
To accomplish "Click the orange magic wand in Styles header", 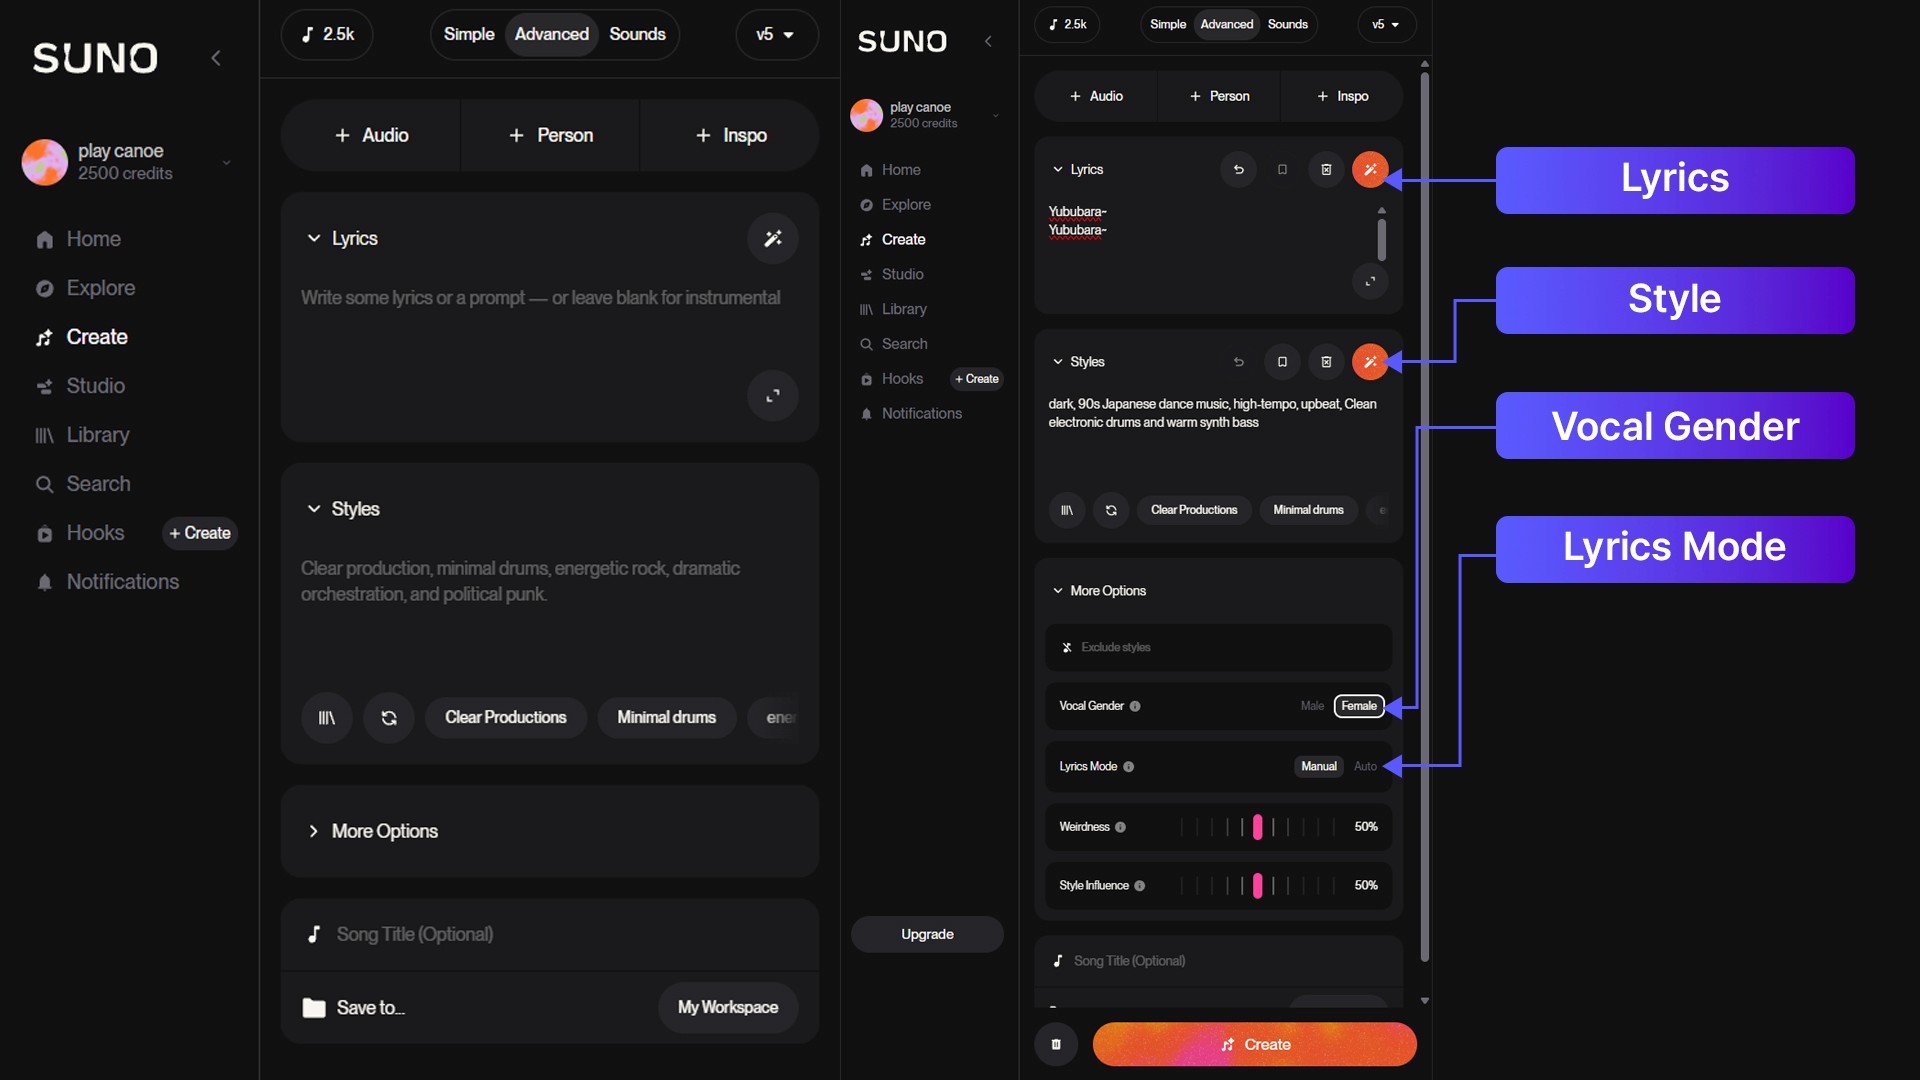I will pos(1369,361).
